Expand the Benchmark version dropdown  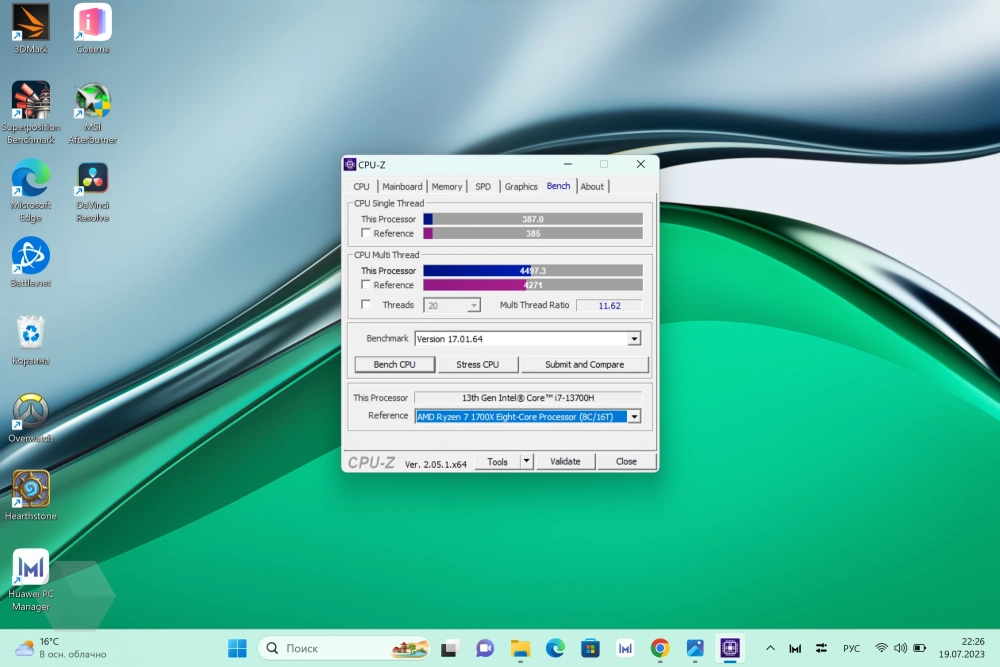(x=633, y=339)
